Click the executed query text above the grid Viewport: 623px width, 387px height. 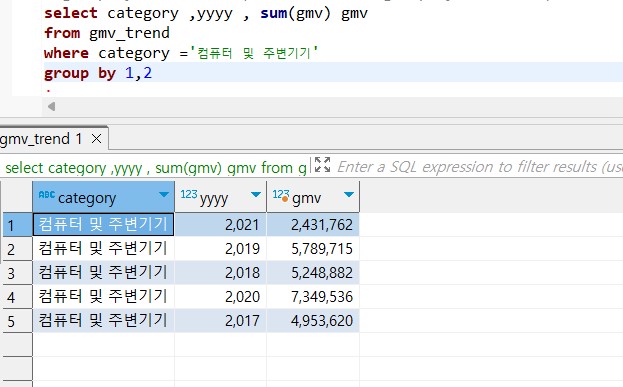coord(155,168)
